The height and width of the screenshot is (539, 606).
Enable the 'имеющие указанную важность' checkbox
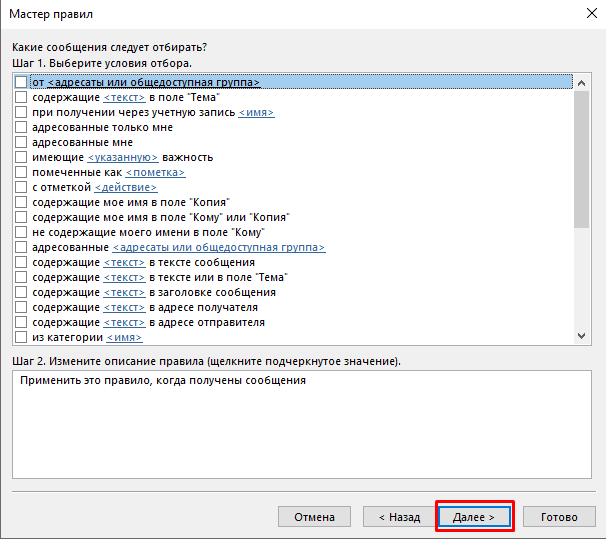(21, 157)
